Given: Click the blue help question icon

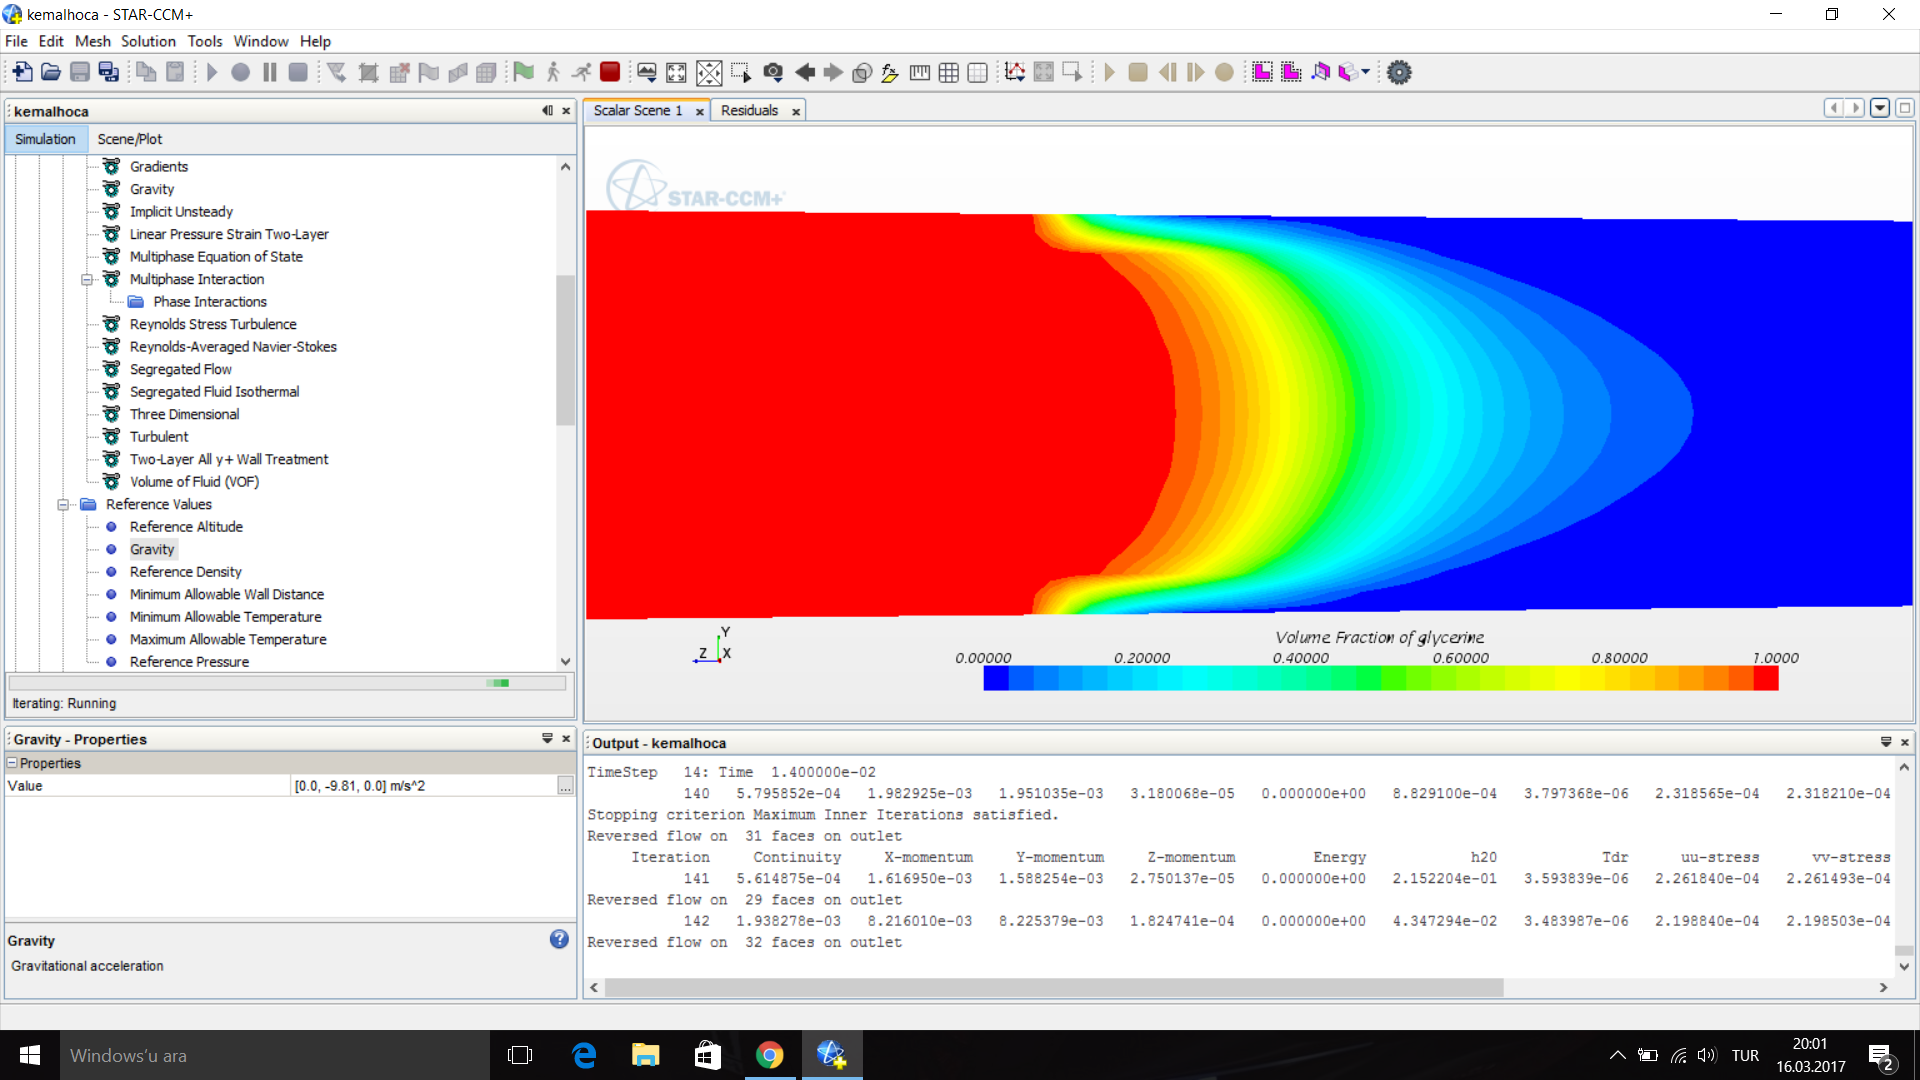Looking at the screenshot, I should [x=559, y=939].
